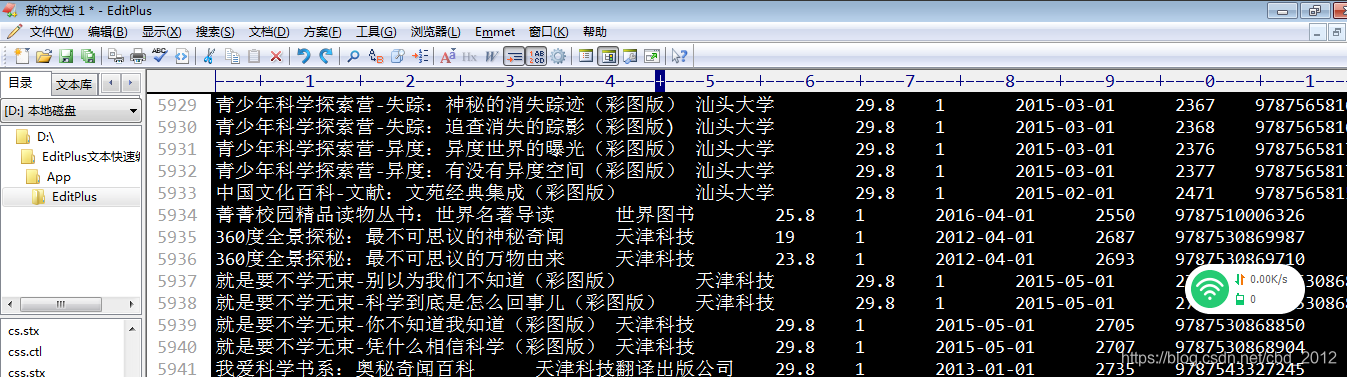1347x377 pixels.
Task: Click the red X Delete icon
Action: coord(276,56)
